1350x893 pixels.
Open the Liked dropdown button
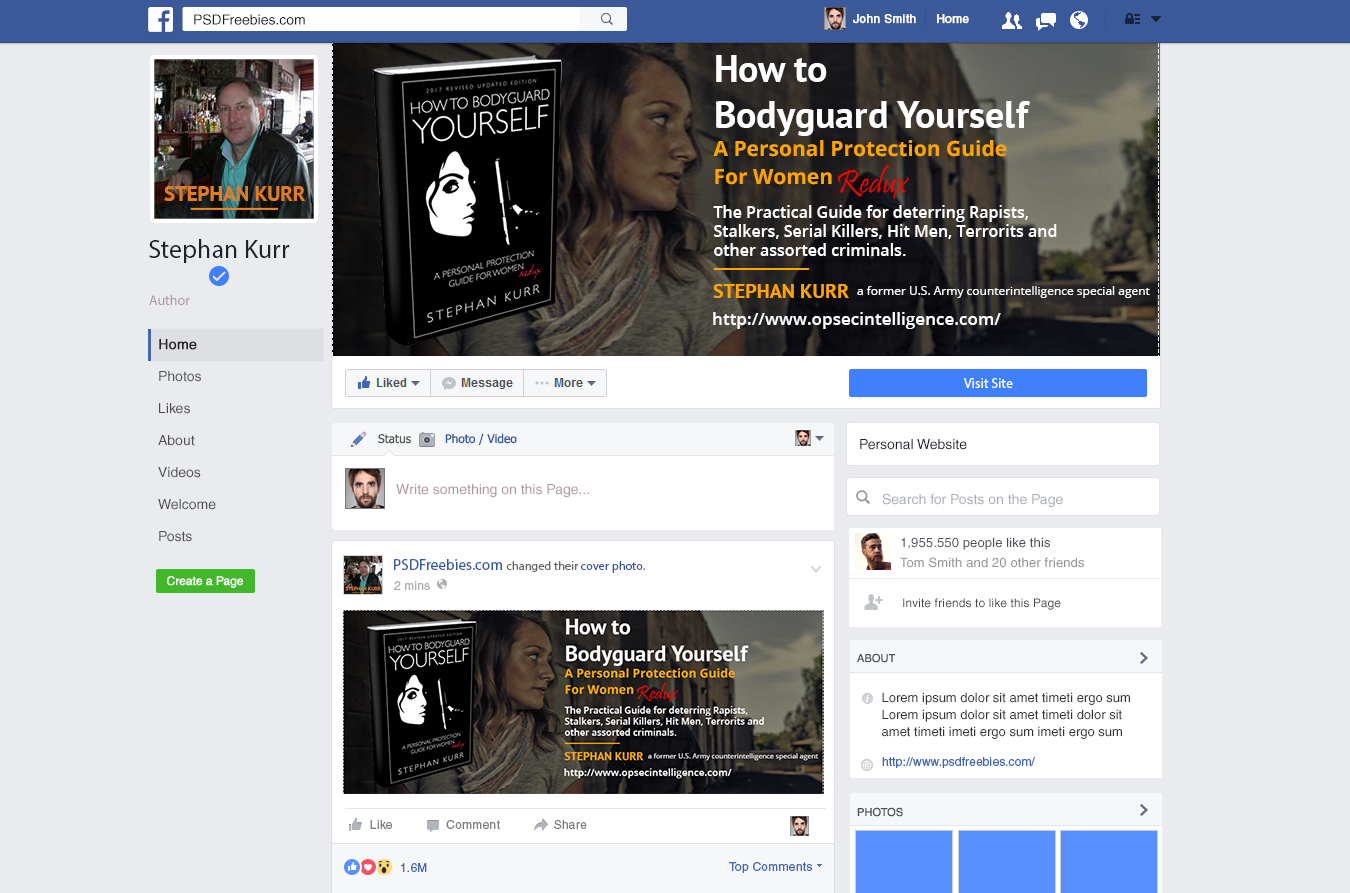click(388, 383)
